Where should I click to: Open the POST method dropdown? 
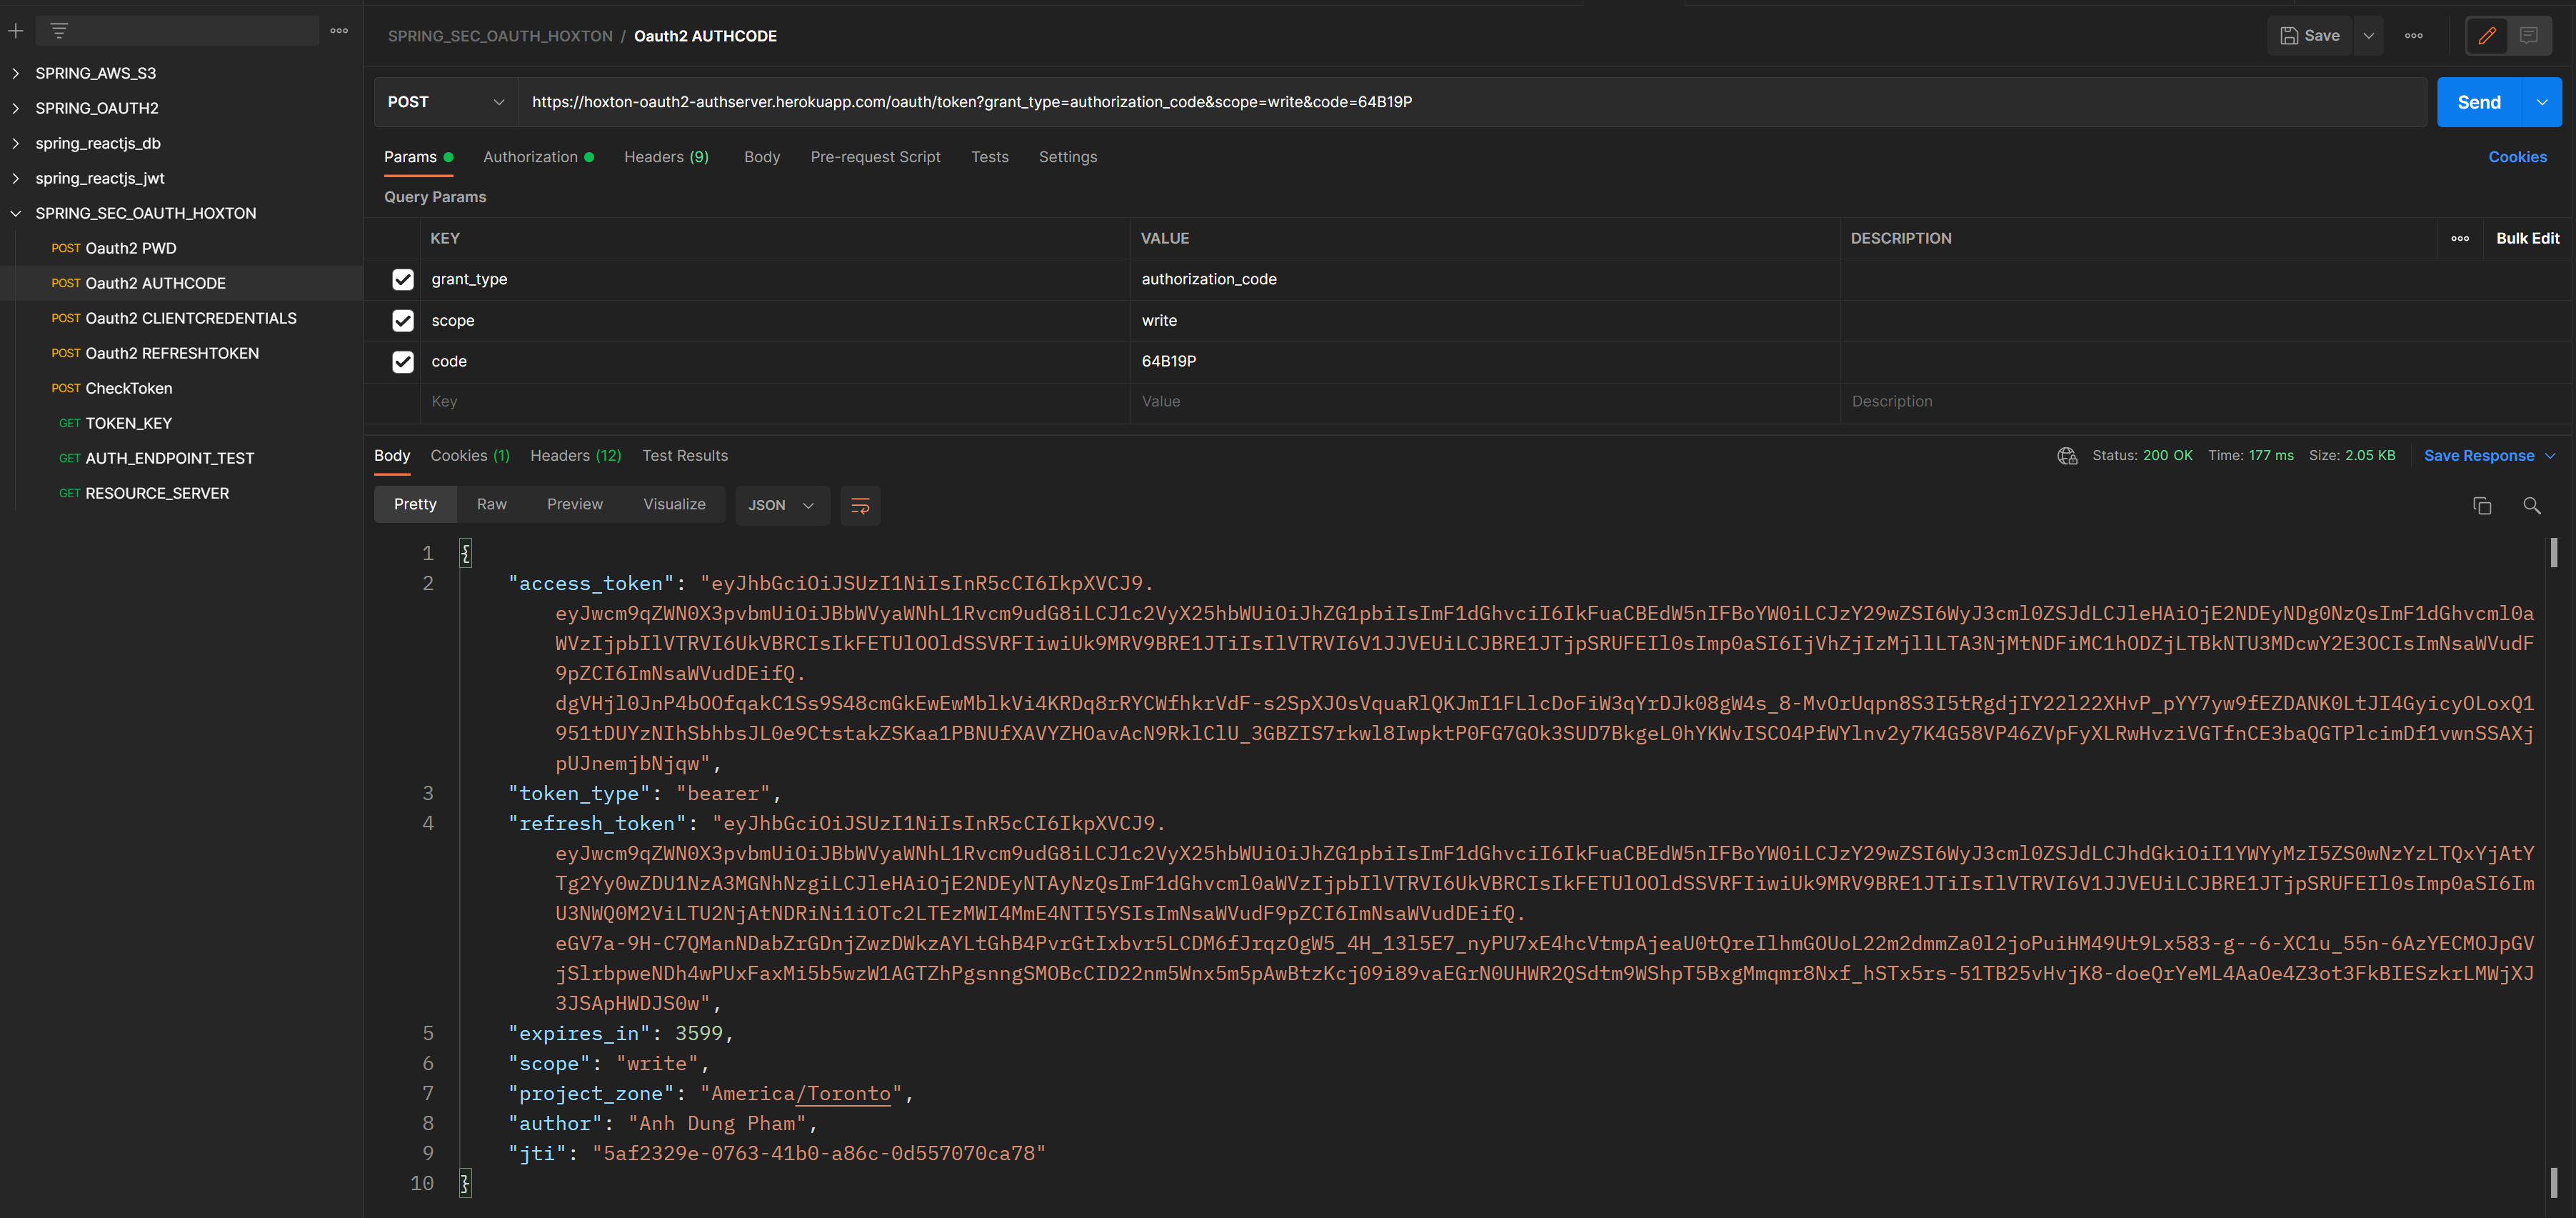click(445, 101)
